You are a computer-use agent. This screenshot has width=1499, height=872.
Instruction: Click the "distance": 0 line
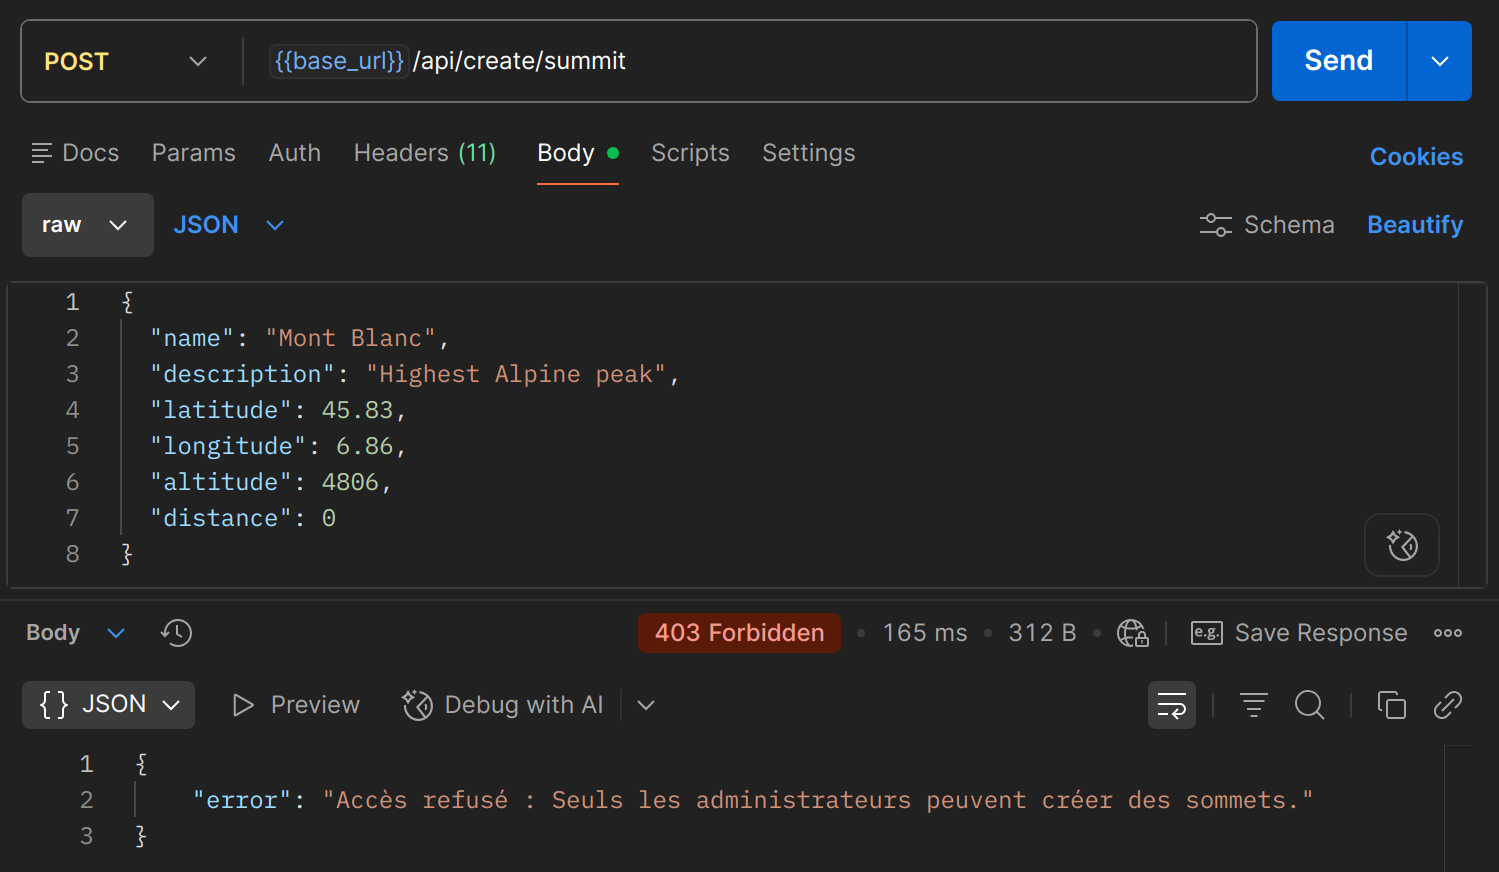pyautogui.click(x=243, y=518)
